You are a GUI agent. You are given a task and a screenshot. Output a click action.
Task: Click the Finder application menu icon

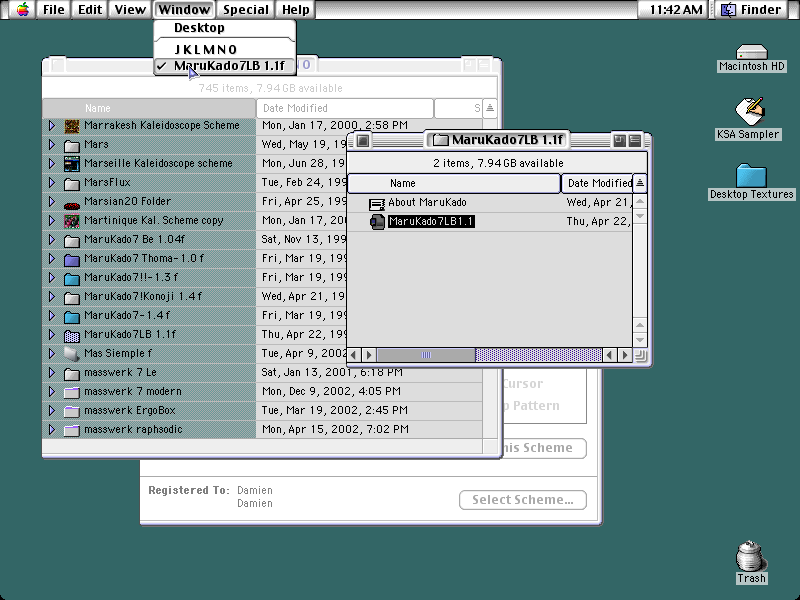[x=729, y=9]
